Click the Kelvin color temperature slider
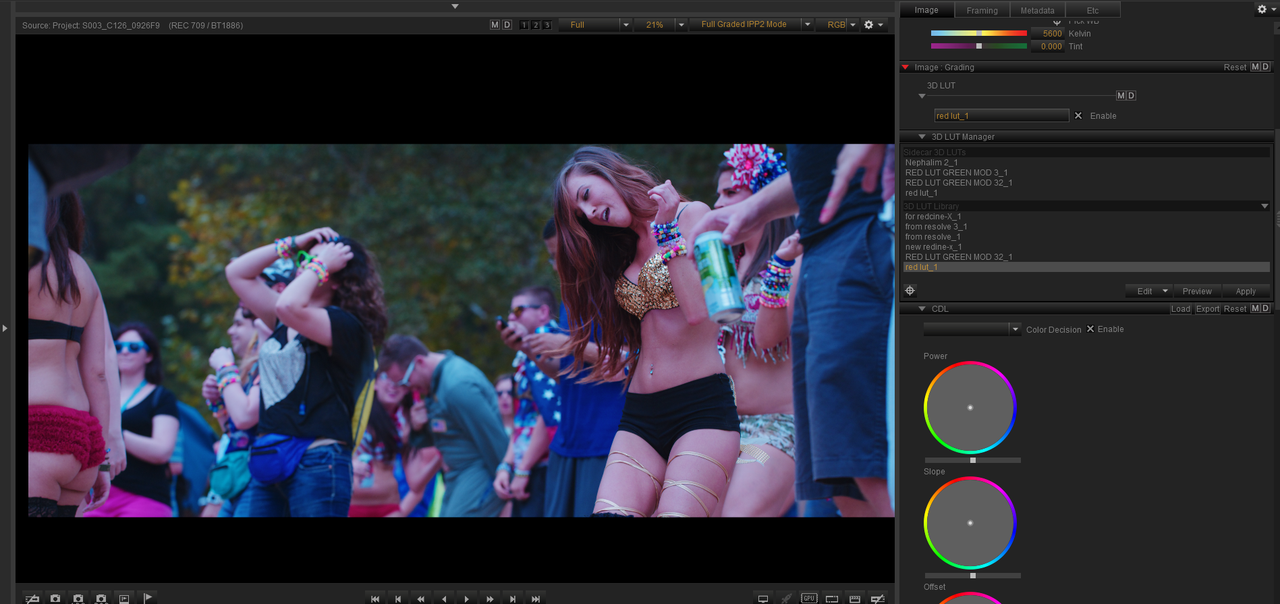 (979, 33)
